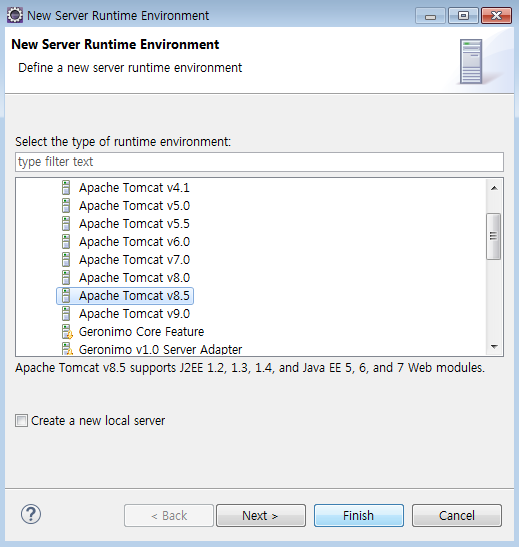Cancel the new runtime dialog

[457, 515]
